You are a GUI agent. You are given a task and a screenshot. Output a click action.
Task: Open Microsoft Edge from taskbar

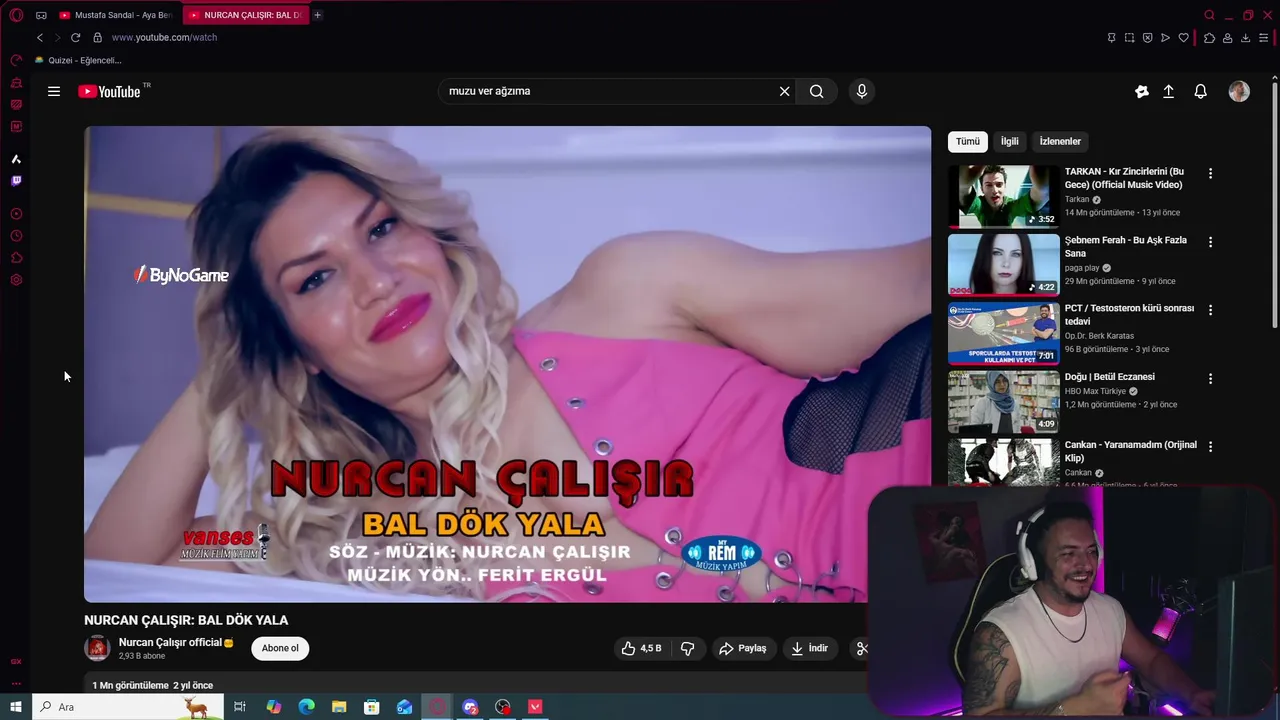point(306,707)
